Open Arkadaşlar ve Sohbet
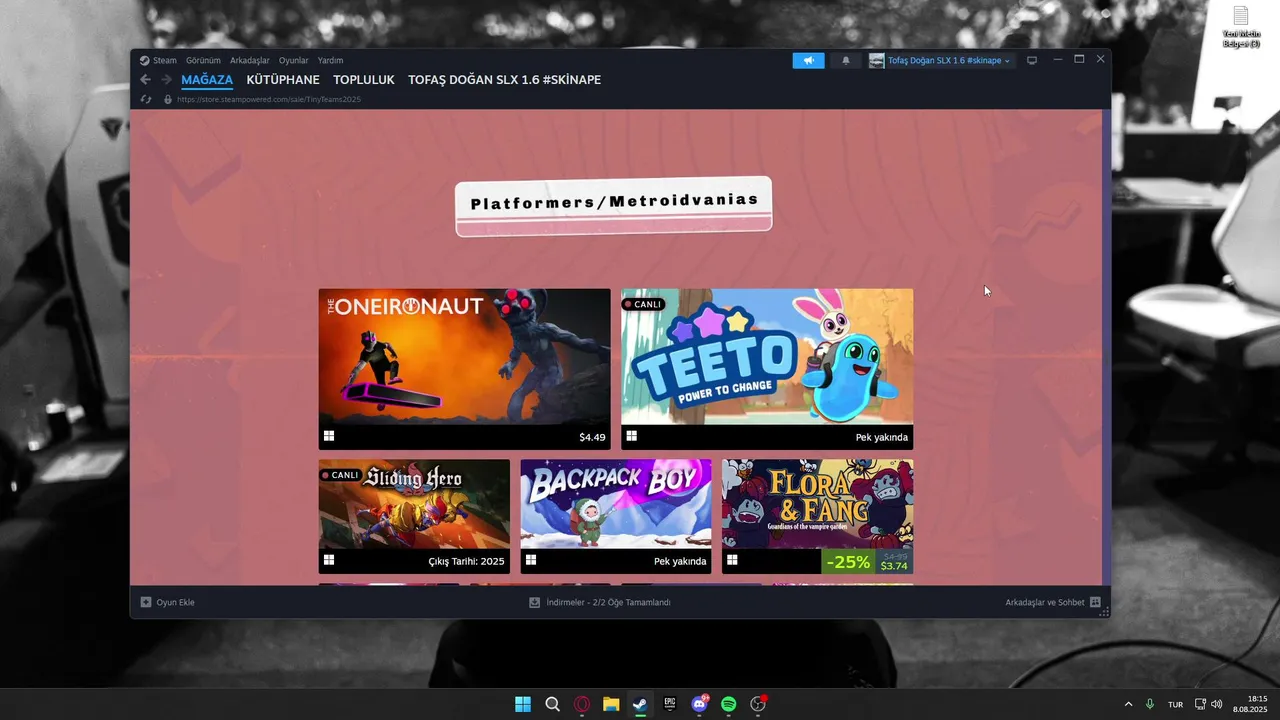This screenshot has height=720, width=1280. point(1053,602)
